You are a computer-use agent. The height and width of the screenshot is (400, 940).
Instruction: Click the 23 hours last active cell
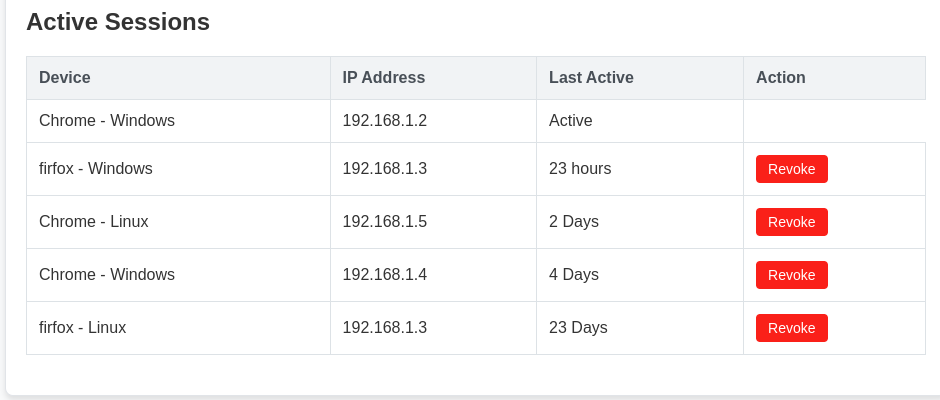click(x=580, y=169)
